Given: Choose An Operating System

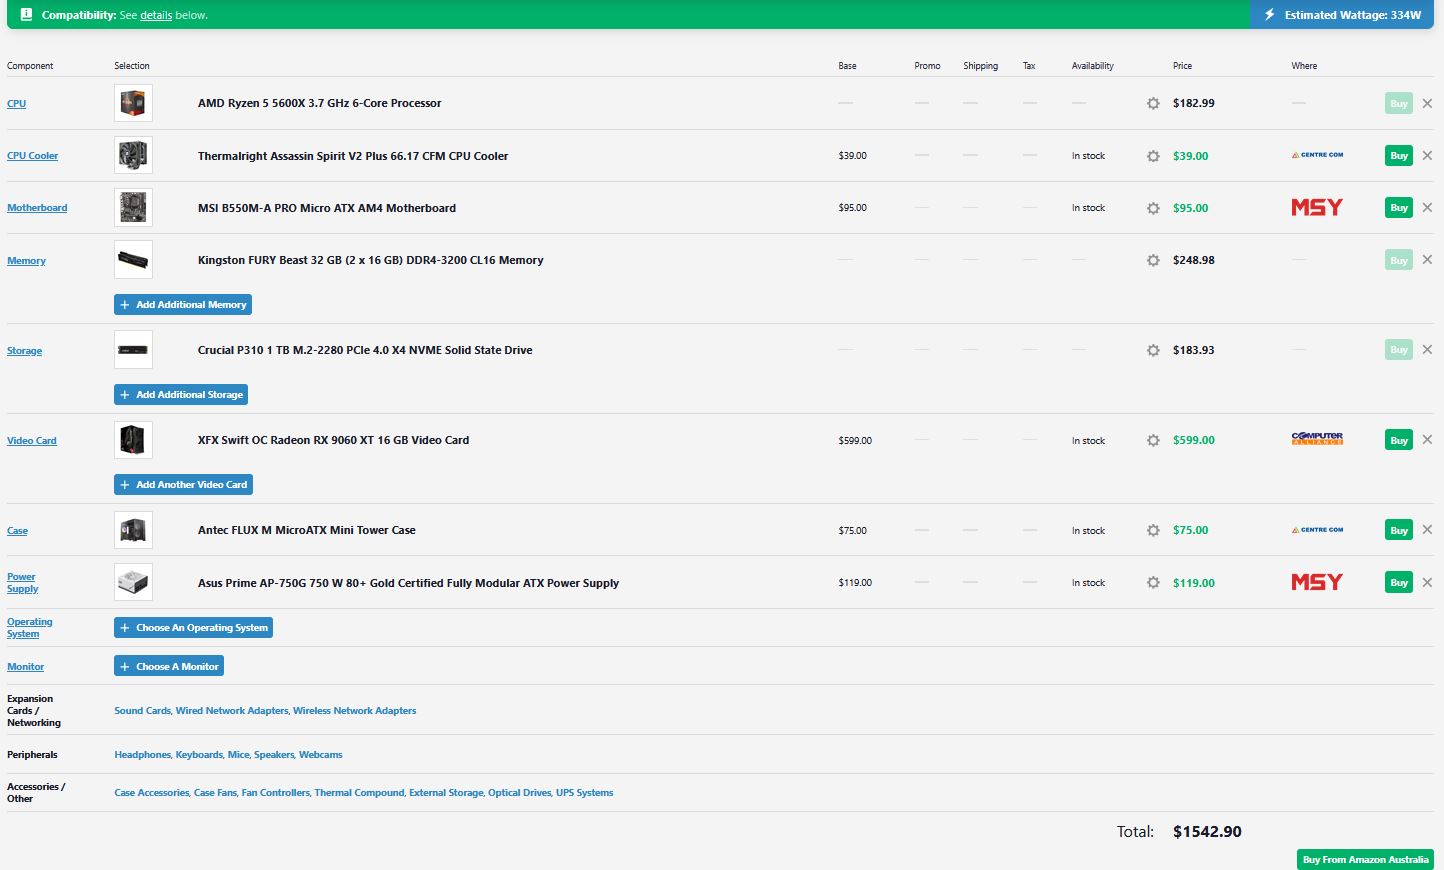Looking at the screenshot, I should coord(193,627).
